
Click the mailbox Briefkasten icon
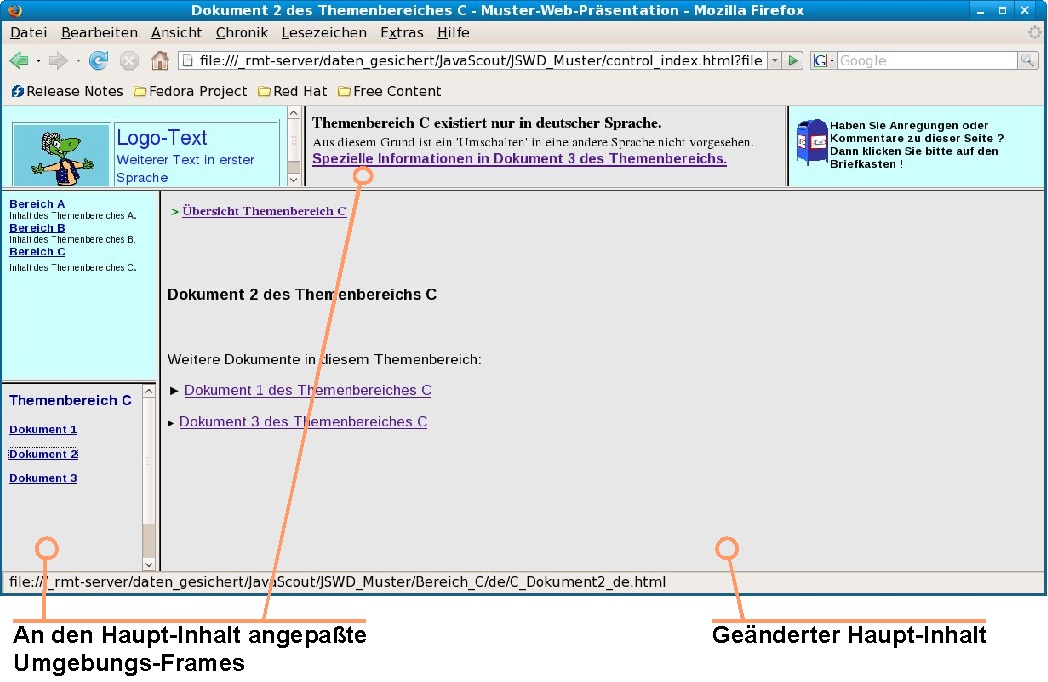(x=810, y=143)
